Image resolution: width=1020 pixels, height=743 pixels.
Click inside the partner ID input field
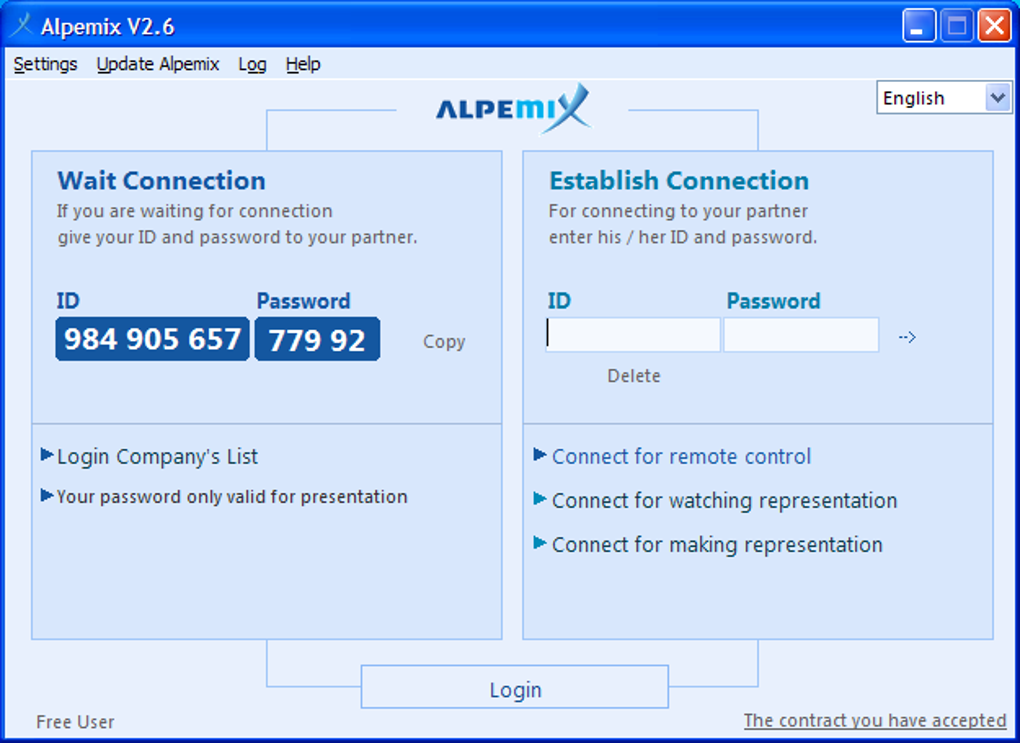coord(632,335)
